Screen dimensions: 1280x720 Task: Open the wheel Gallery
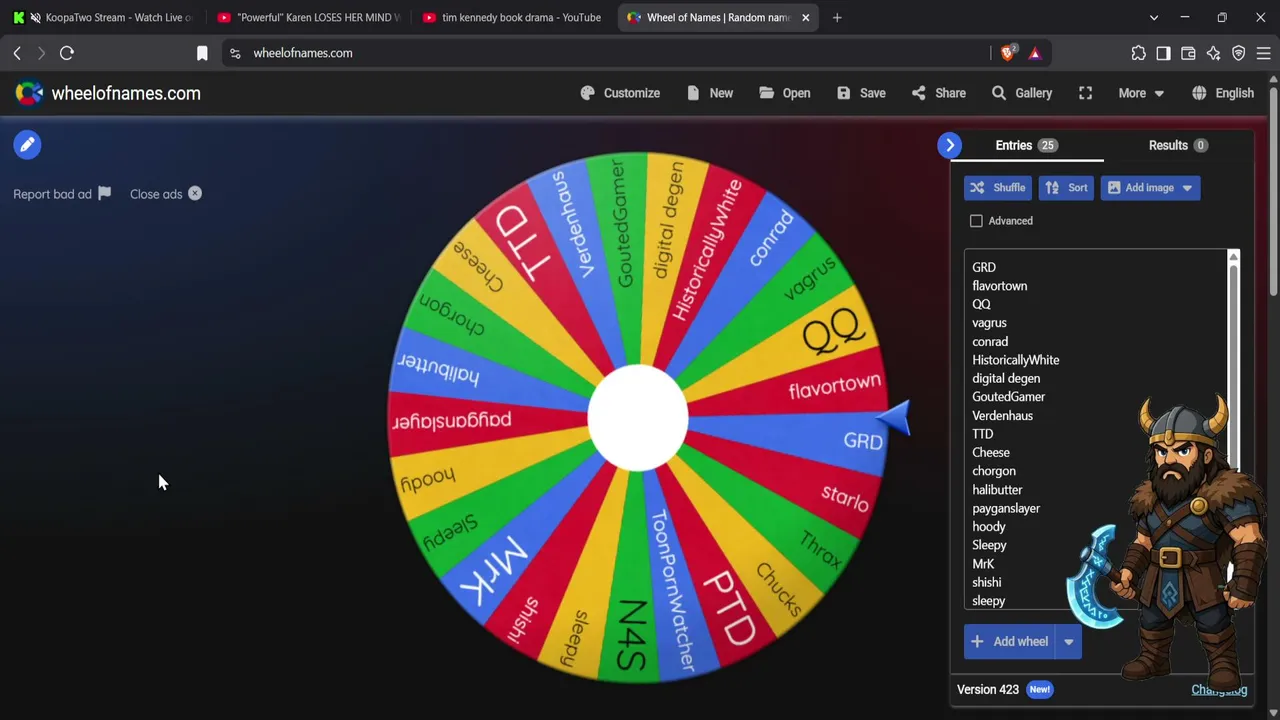coord(1021,93)
